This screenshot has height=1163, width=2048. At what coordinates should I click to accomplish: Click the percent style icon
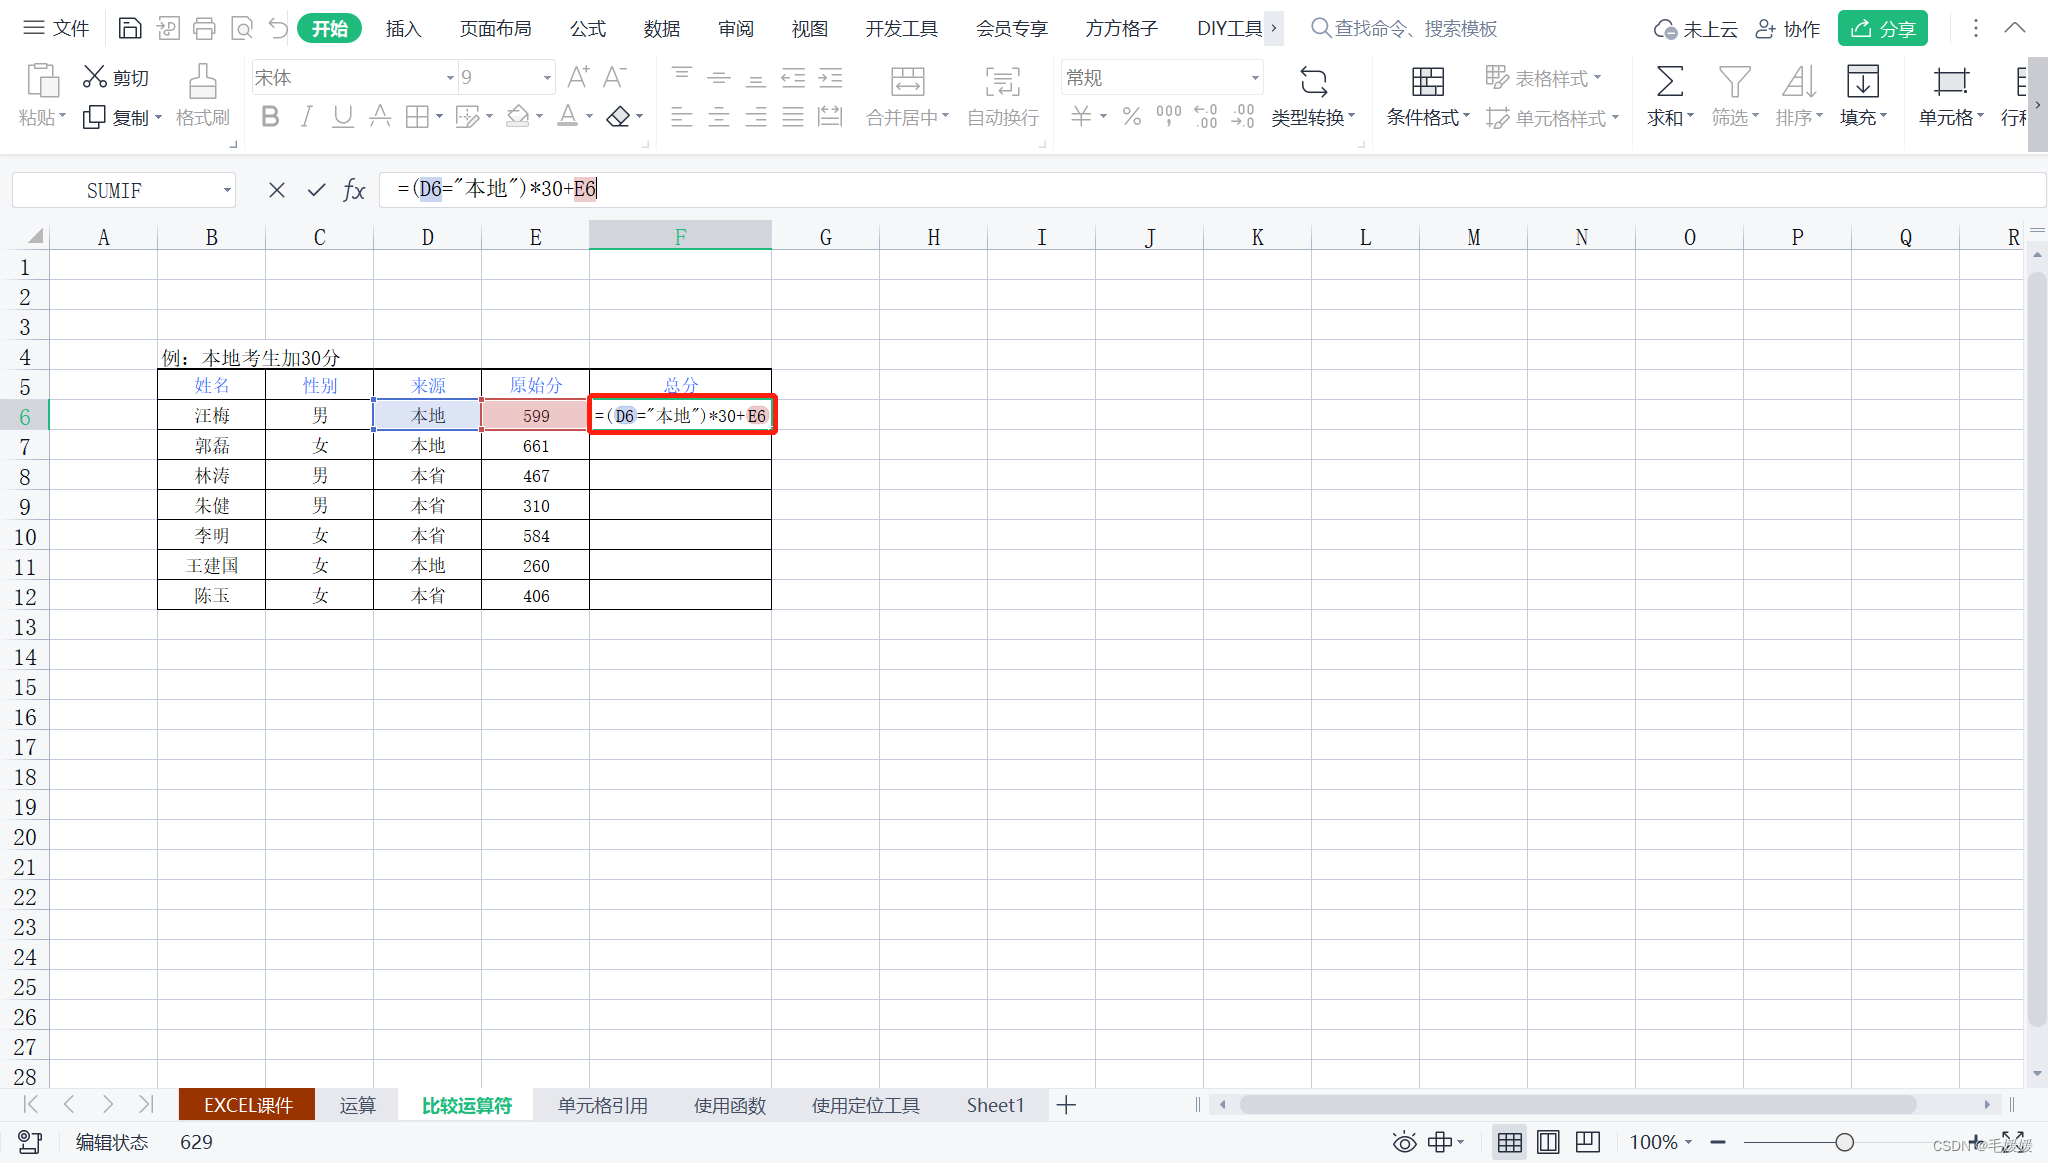click(x=1131, y=117)
